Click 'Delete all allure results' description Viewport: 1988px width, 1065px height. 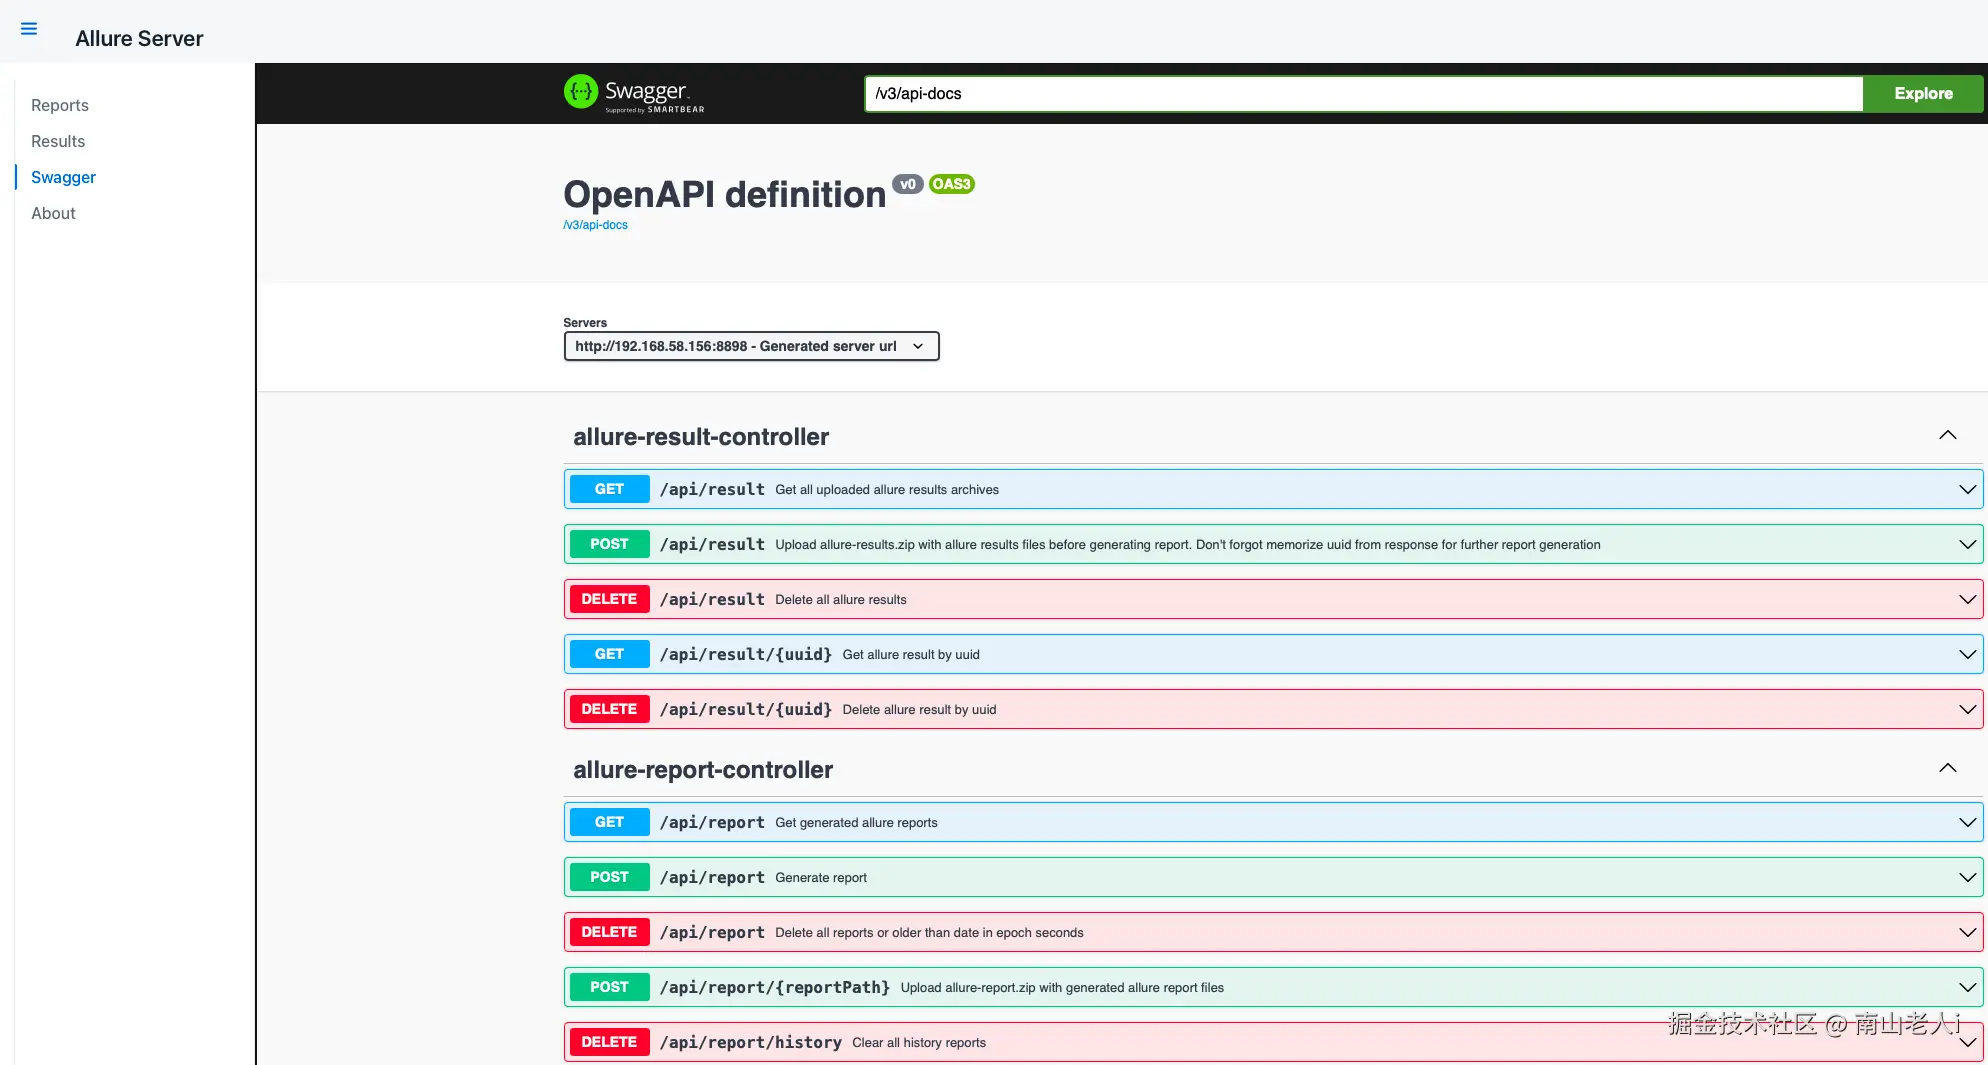pyautogui.click(x=841, y=600)
